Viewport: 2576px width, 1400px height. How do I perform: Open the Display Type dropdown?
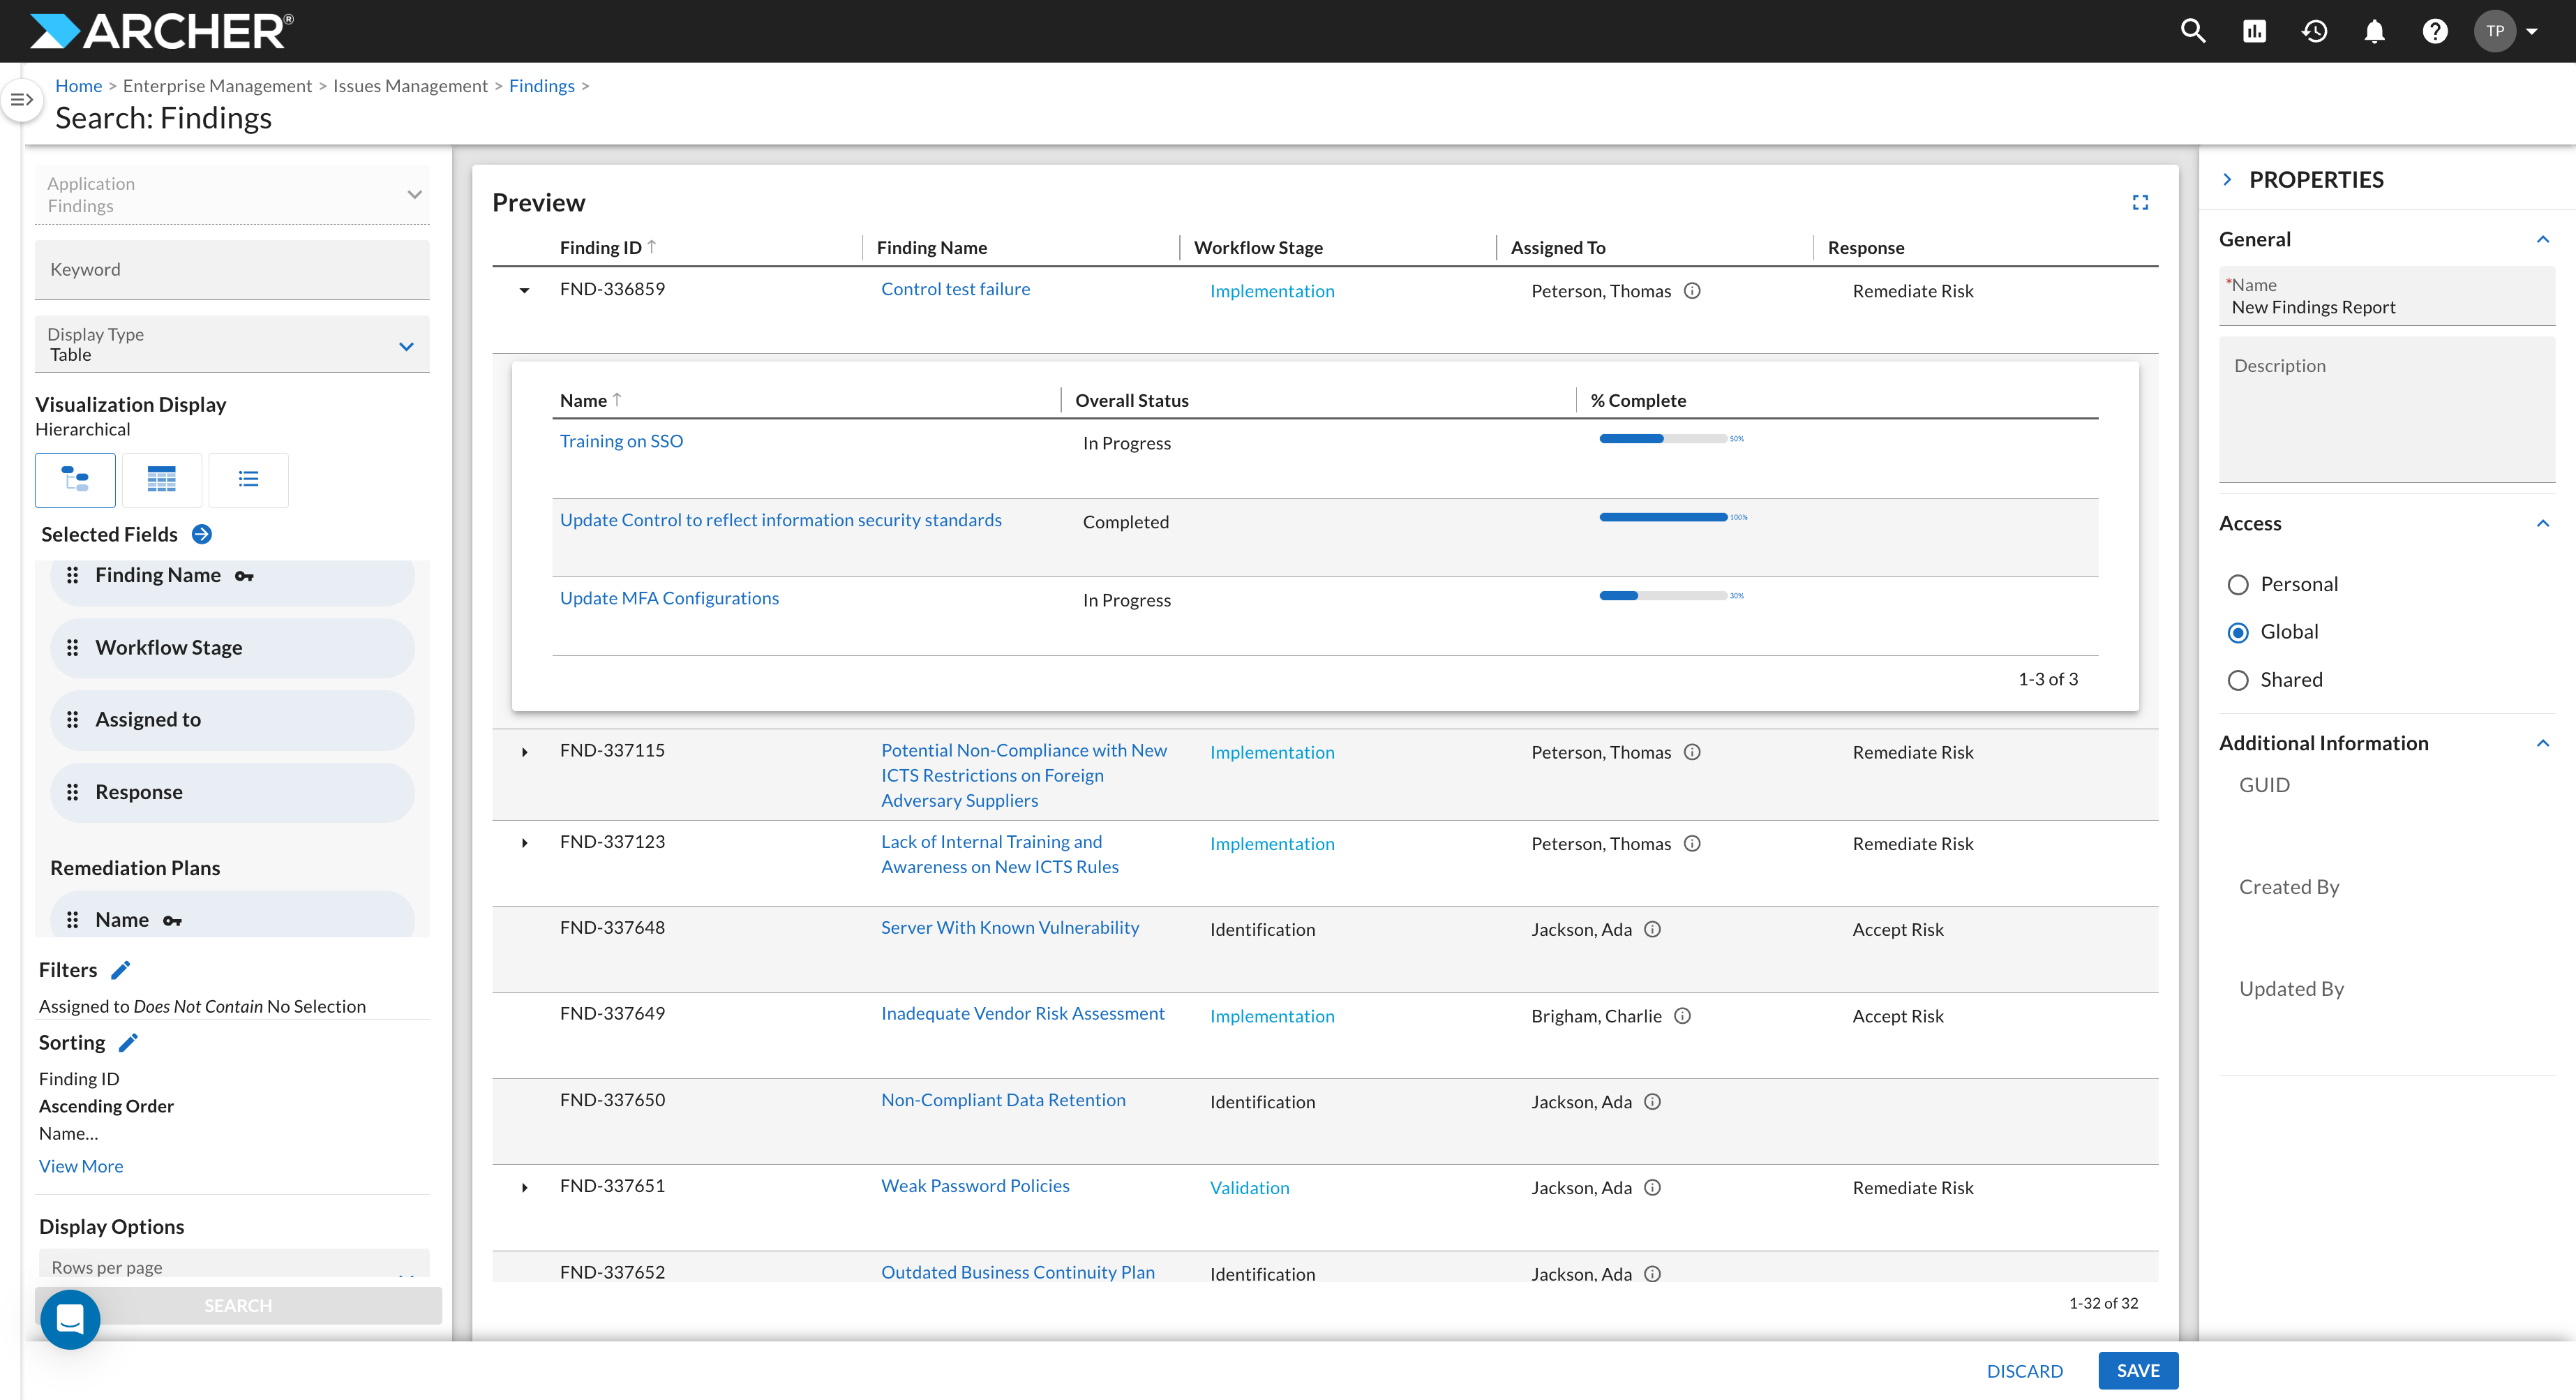tap(232, 344)
